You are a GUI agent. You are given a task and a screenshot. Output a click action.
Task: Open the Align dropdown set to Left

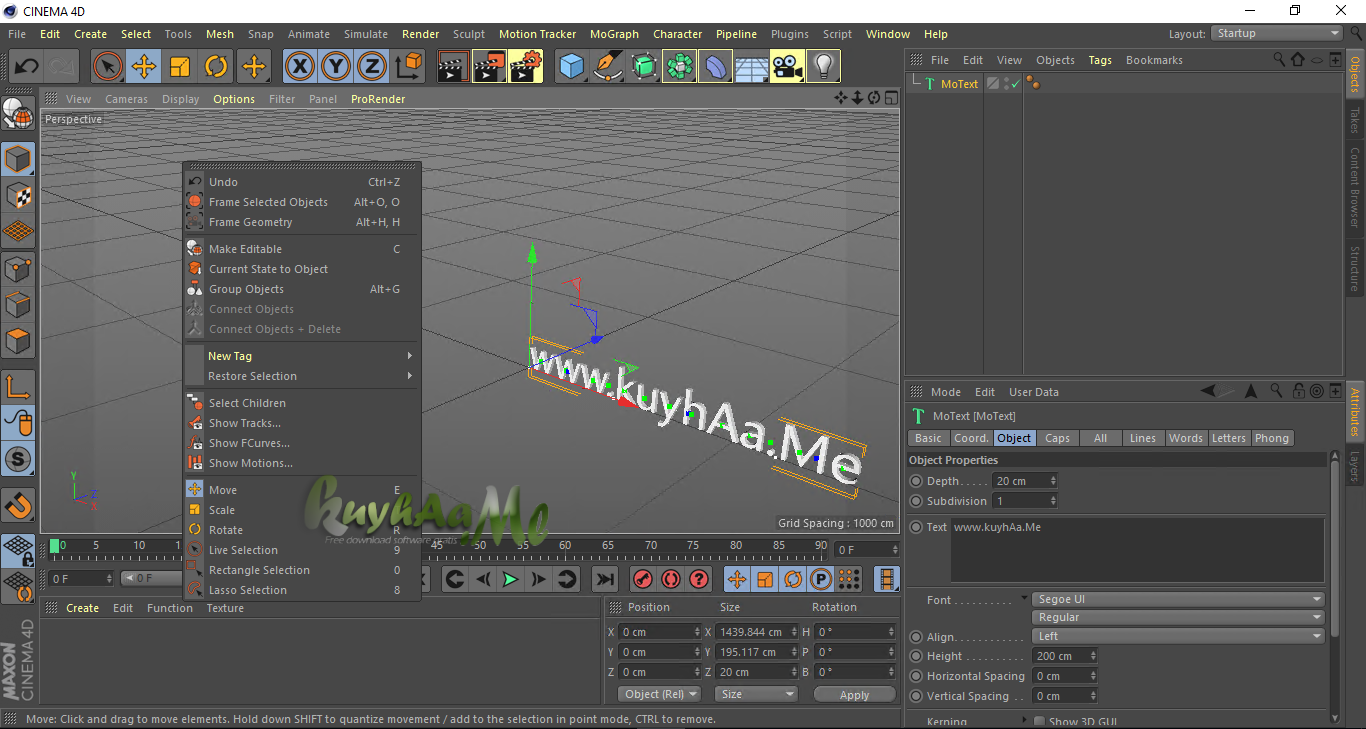(x=1178, y=636)
